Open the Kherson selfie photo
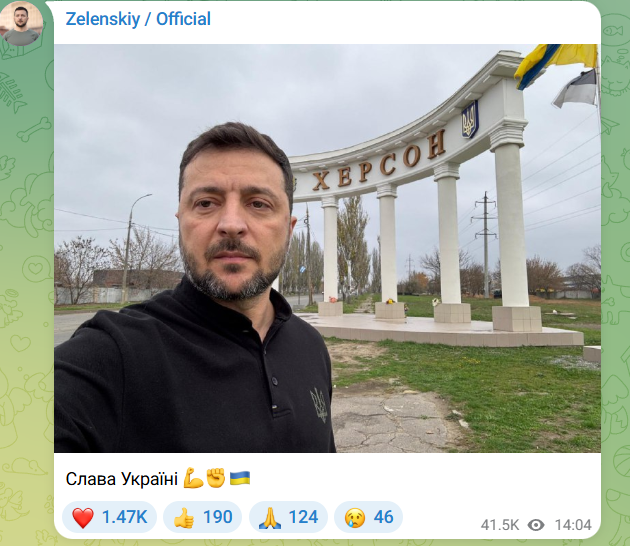This screenshot has height=546, width=630. coord(327,248)
